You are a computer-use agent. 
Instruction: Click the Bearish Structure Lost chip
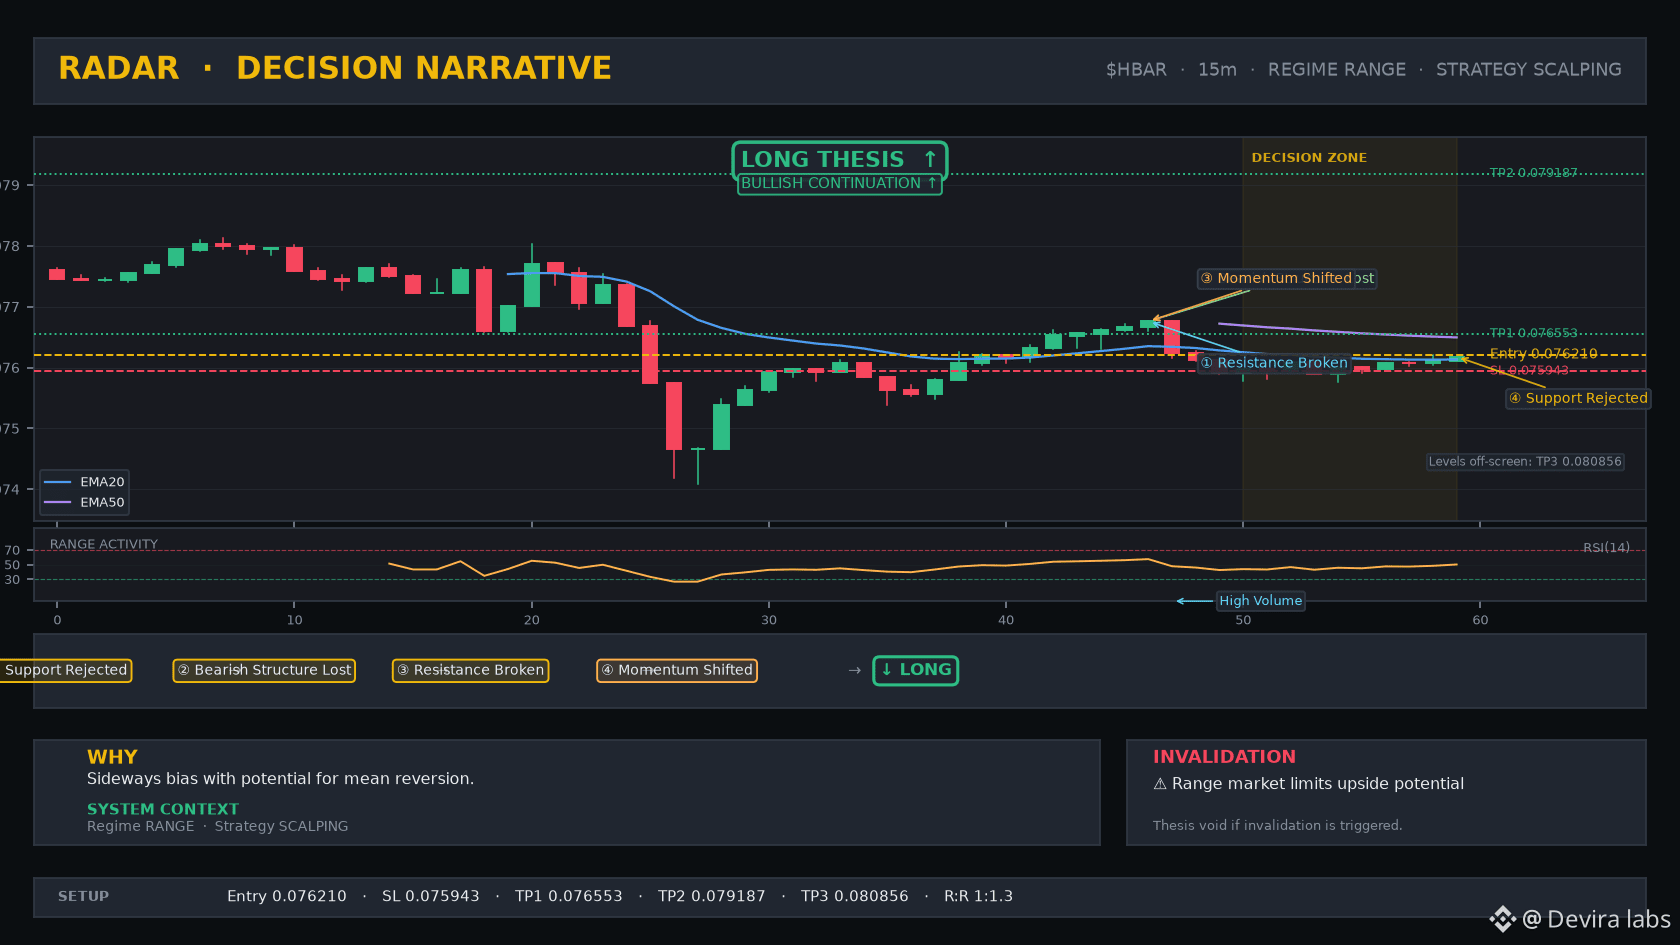coord(265,670)
